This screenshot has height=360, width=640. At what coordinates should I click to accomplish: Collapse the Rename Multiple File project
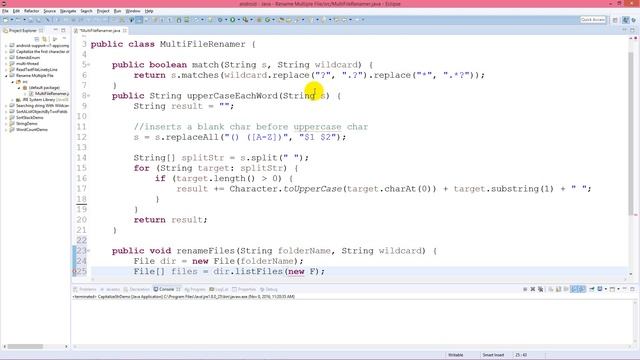tap(6, 76)
